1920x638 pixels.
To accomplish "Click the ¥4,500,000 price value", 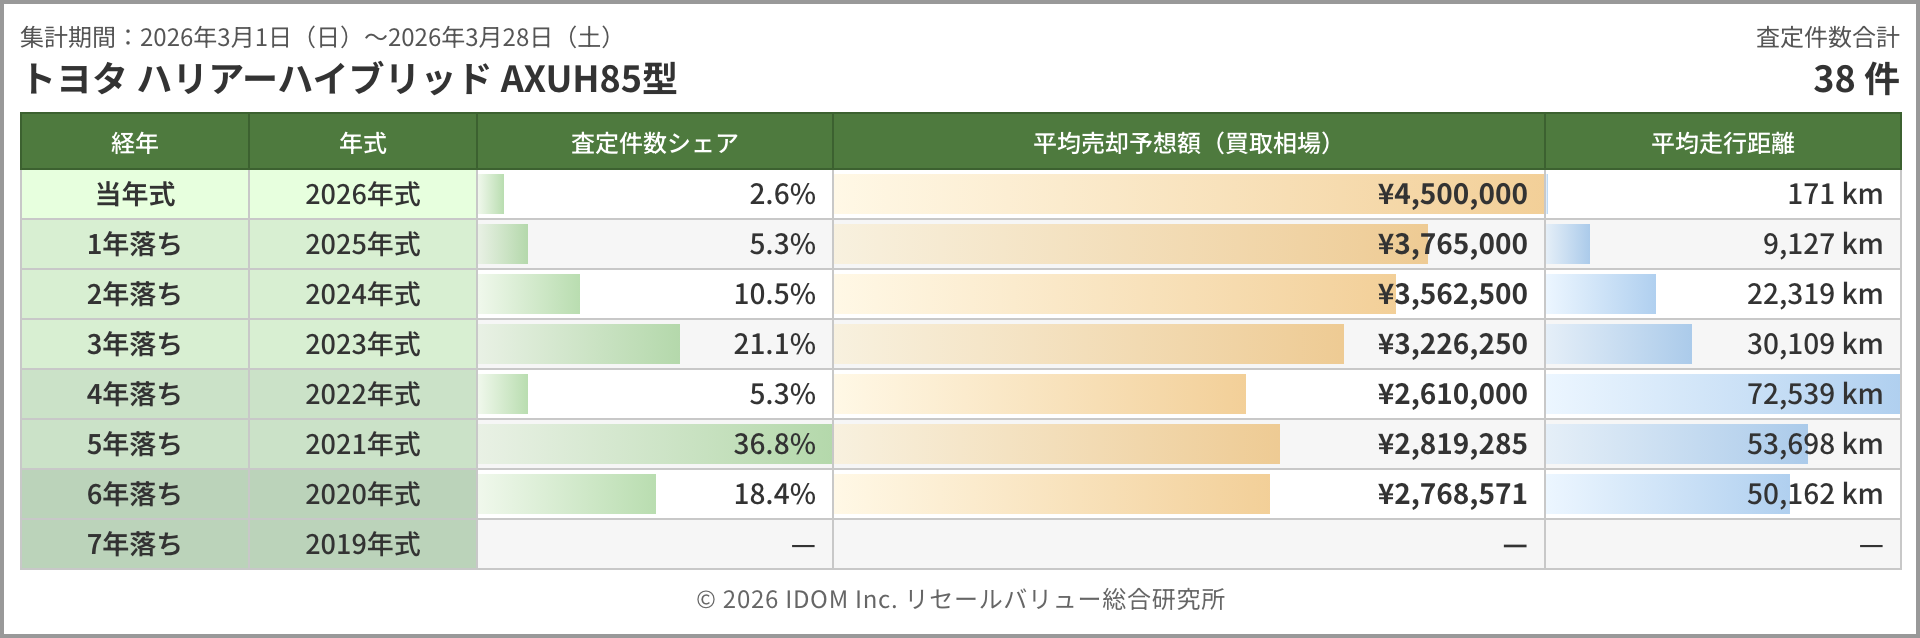I will click(x=1452, y=194).
